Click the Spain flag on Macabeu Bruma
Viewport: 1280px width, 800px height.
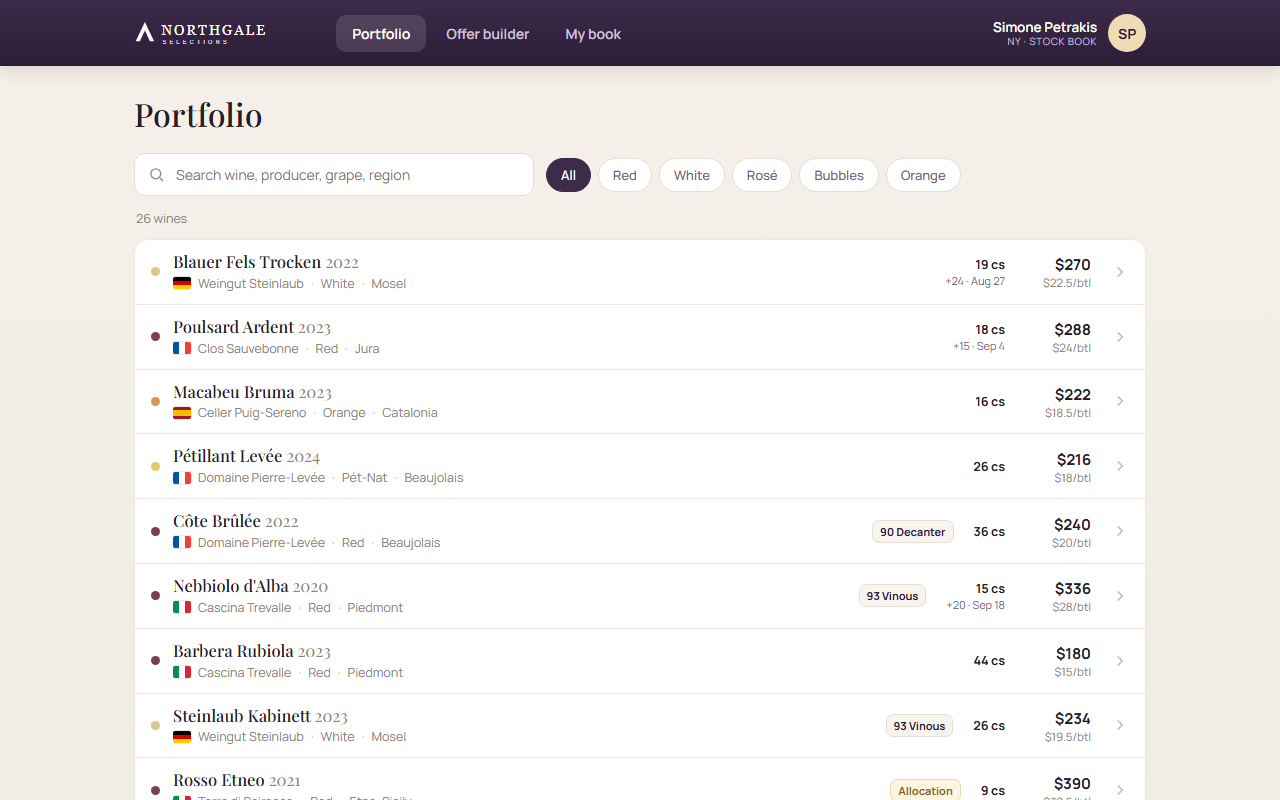pyautogui.click(x=182, y=413)
